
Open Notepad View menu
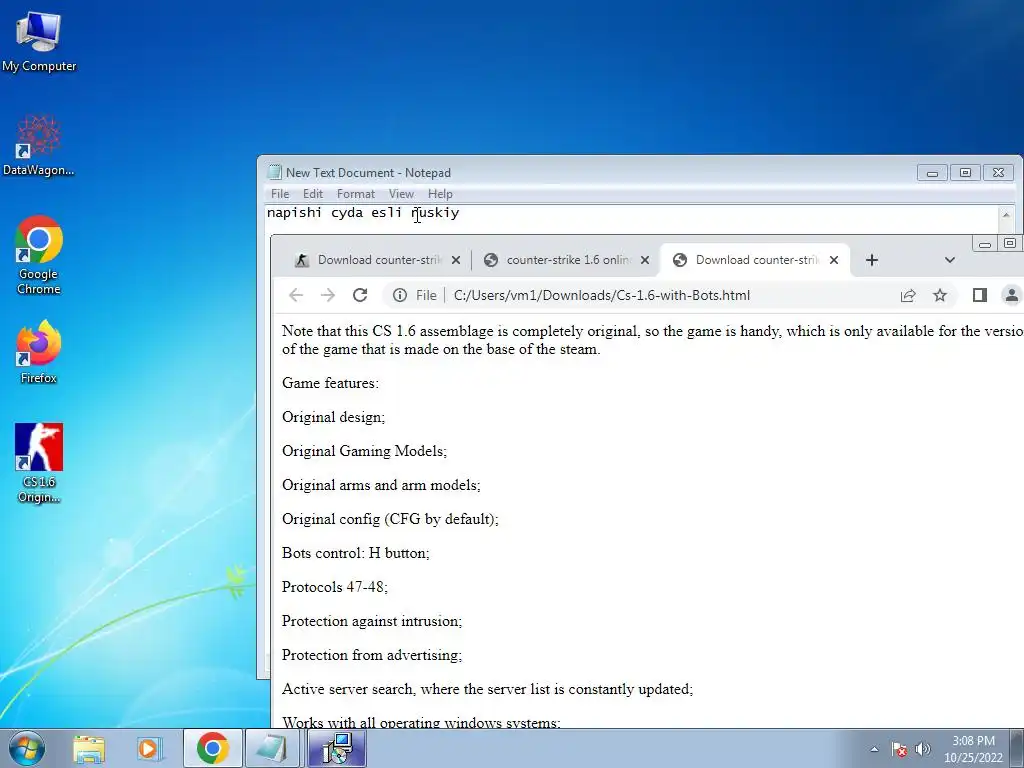point(401,194)
